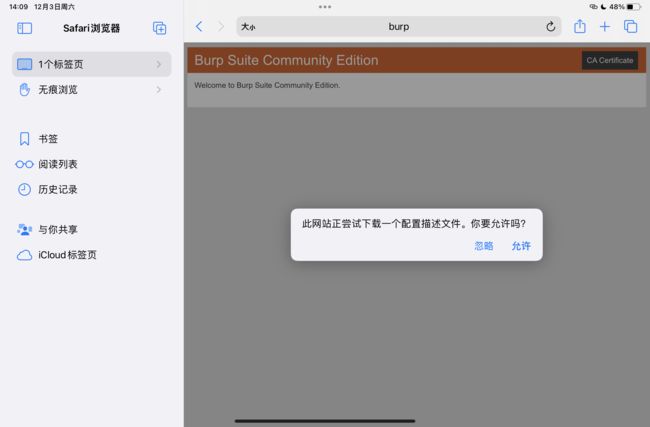Tap the home indicator bar
The image size is (650, 427).
pyautogui.click(x=325, y=421)
